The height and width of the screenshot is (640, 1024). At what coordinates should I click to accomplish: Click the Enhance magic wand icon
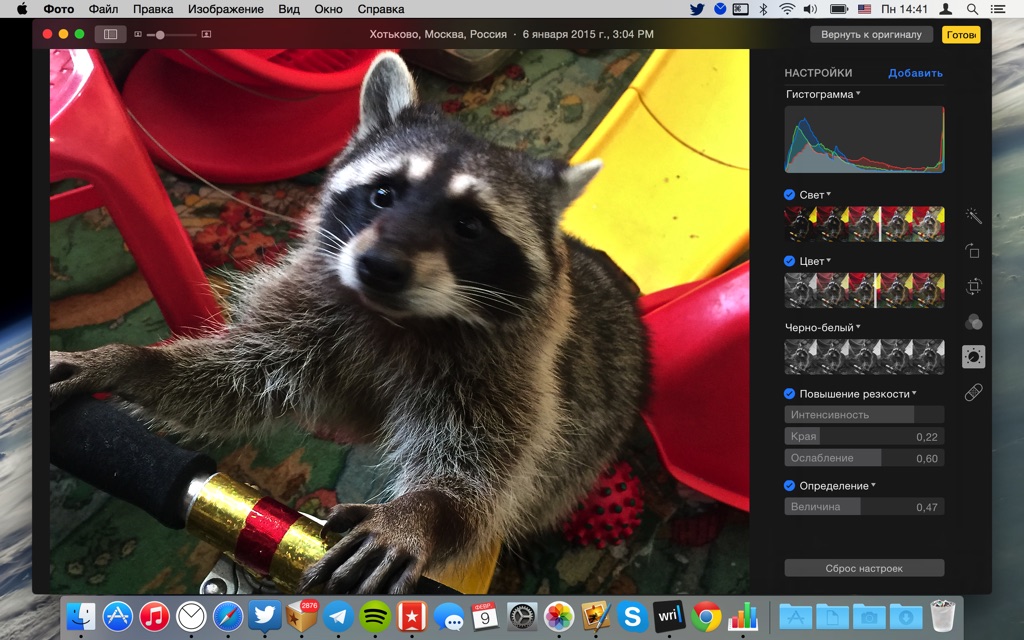pyautogui.click(x=973, y=216)
